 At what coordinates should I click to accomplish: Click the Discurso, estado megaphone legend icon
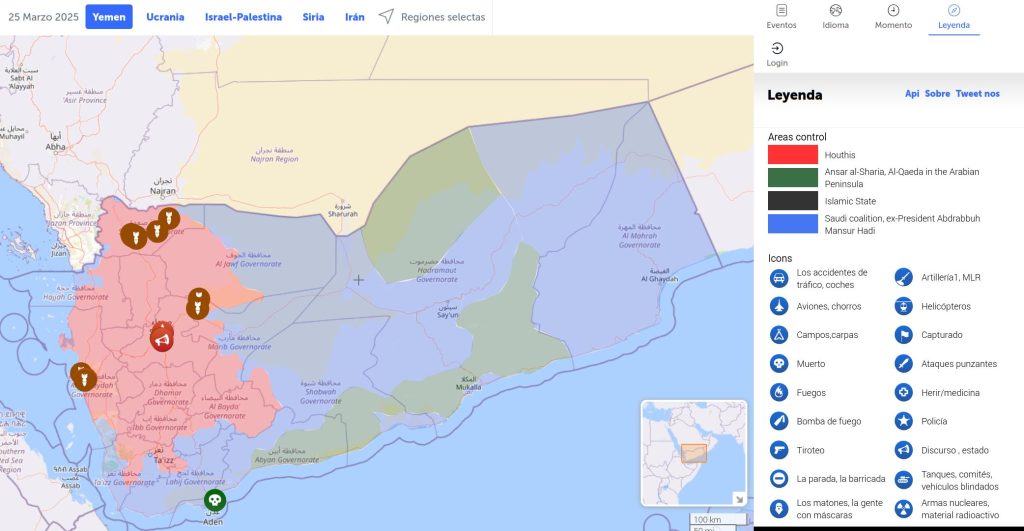tap(903, 449)
